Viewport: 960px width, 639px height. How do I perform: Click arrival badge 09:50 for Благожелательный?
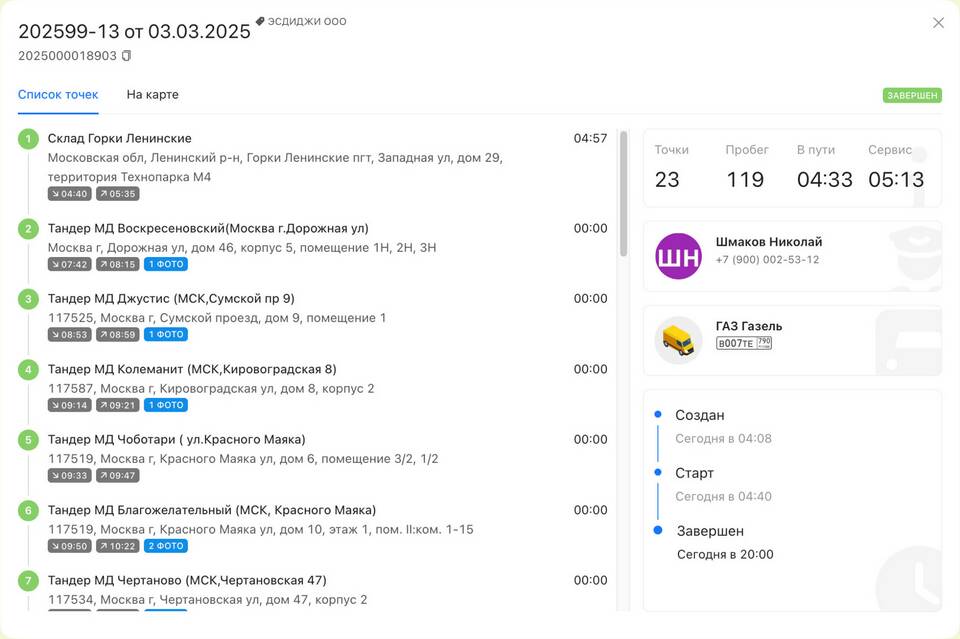(70, 546)
